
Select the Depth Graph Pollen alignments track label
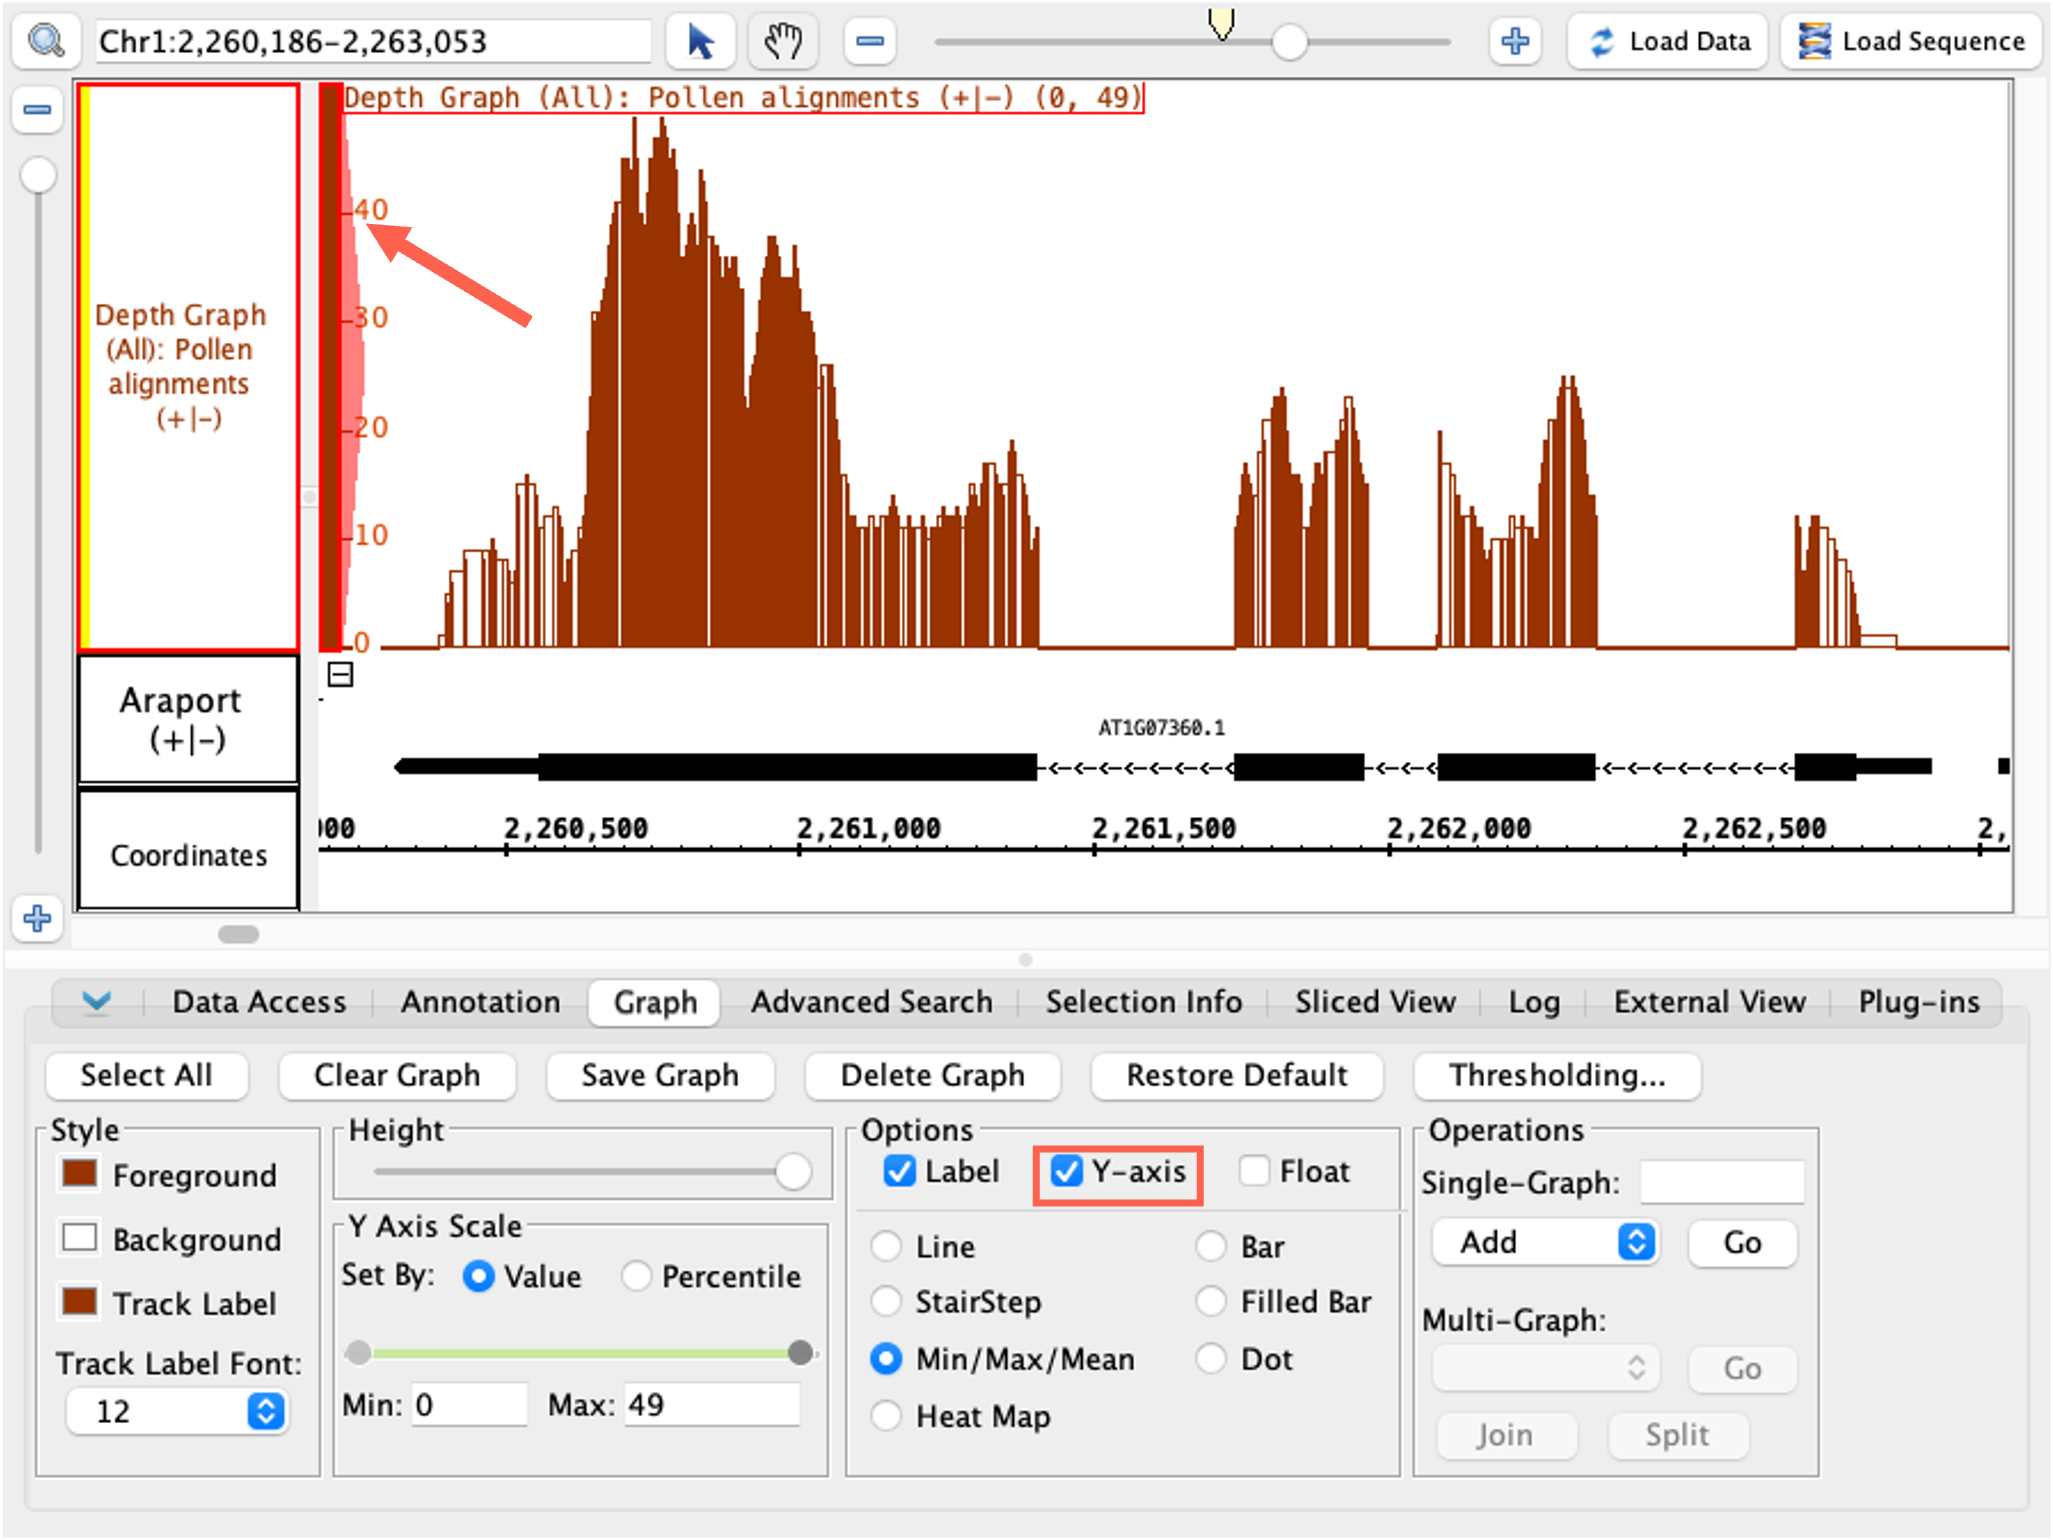[189, 367]
